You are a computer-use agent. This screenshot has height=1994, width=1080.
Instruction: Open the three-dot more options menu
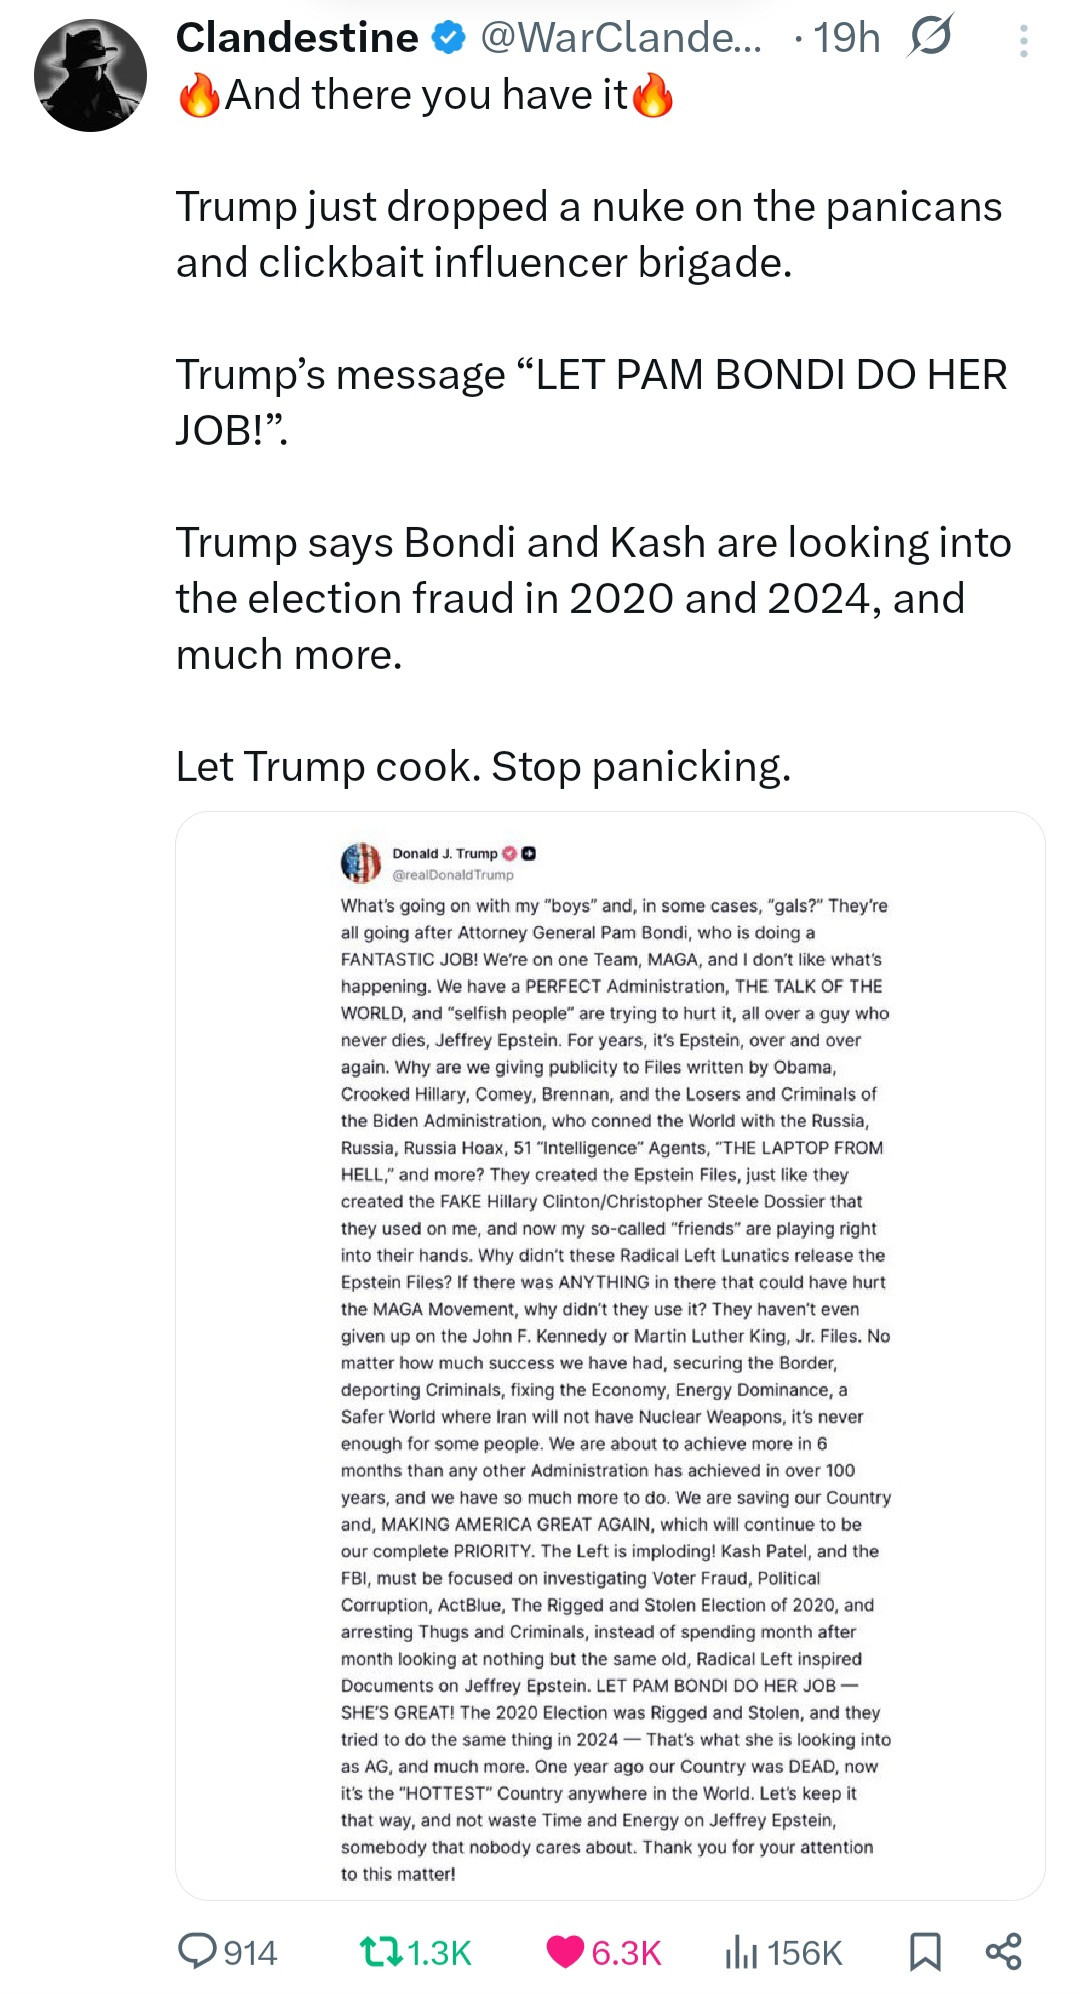point(1023,40)
